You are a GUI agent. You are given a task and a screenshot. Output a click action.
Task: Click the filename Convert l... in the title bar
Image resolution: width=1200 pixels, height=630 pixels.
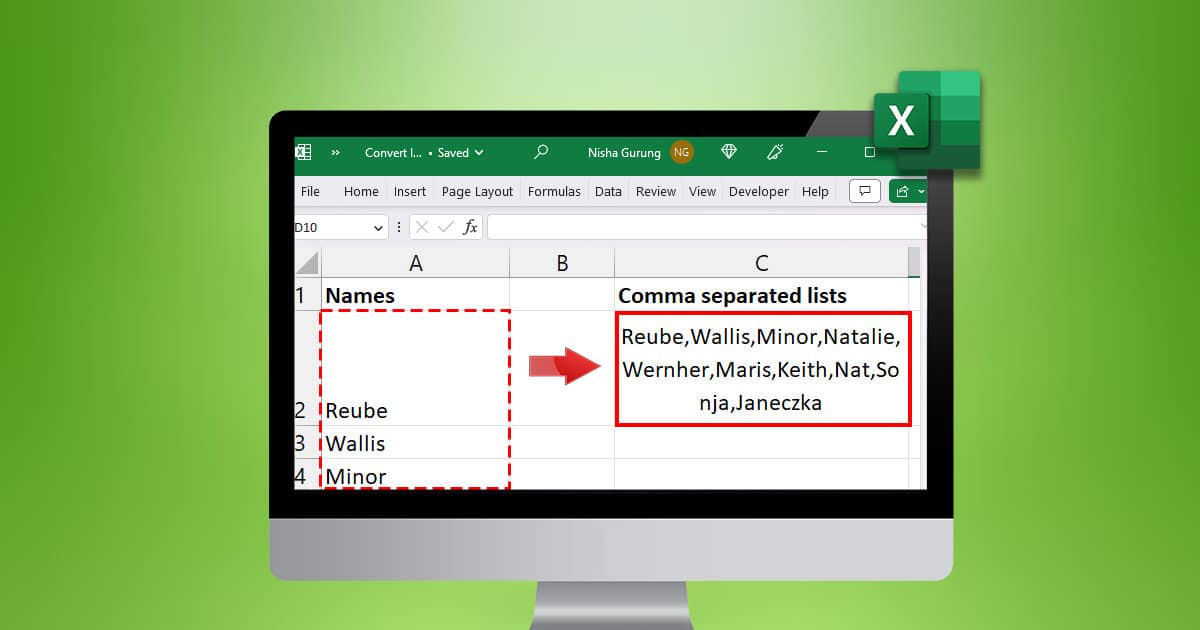[392, 152]
